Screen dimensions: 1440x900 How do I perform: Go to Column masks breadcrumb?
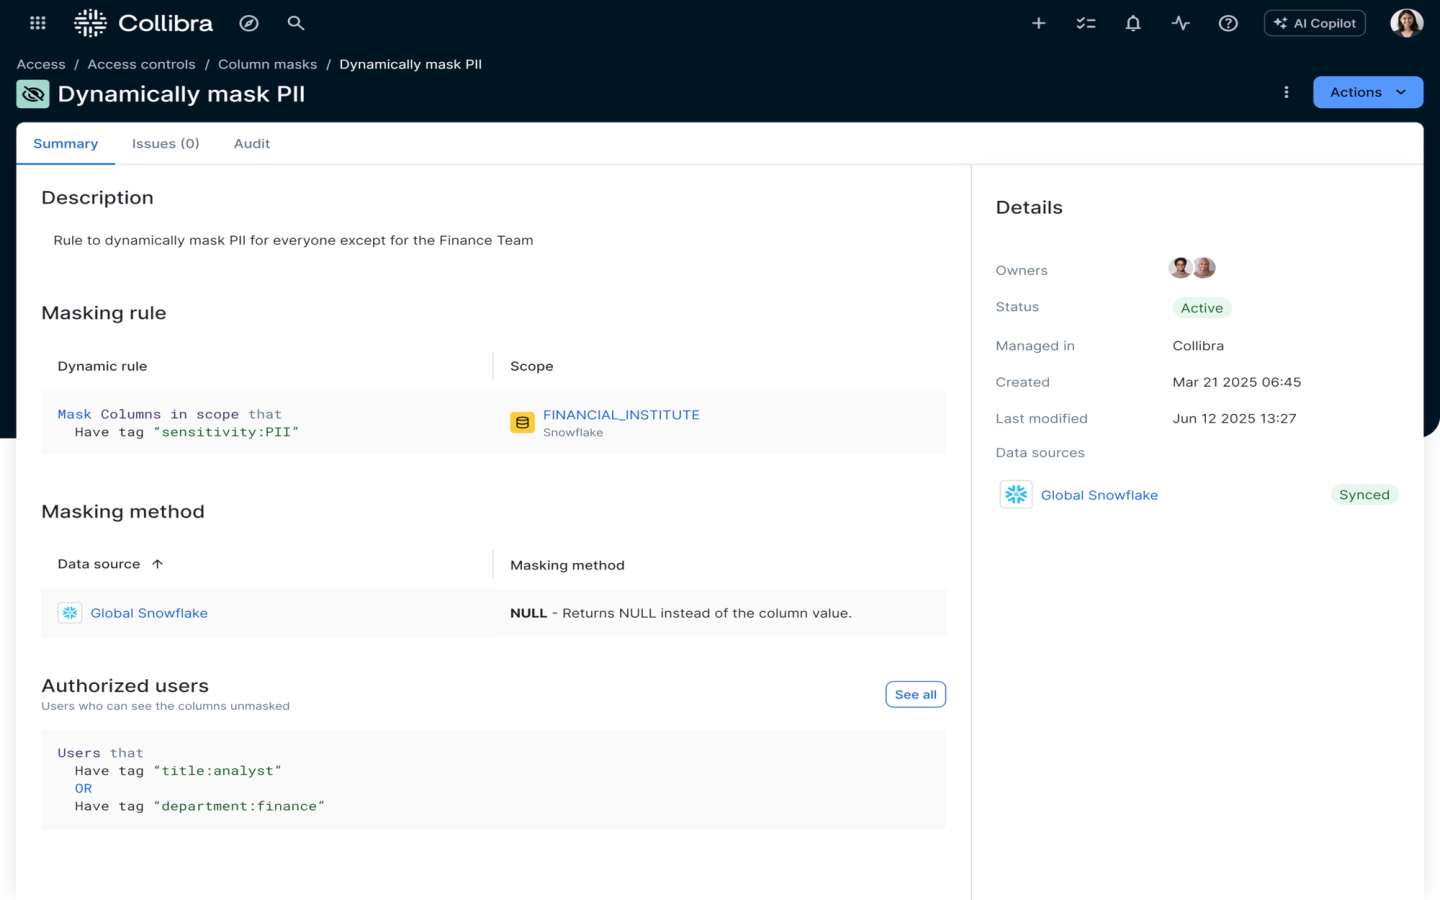[267, 64]
